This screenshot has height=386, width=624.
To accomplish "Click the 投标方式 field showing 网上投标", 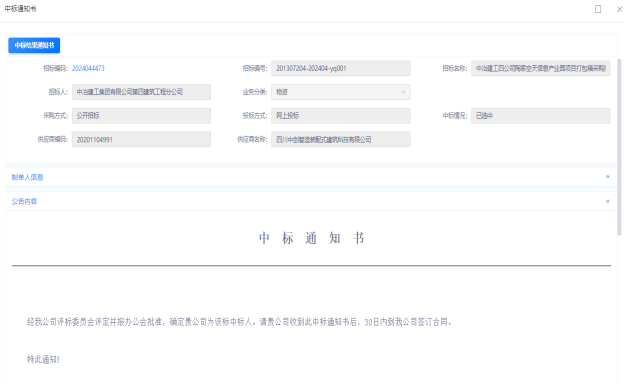I will (x=341, y=116).
